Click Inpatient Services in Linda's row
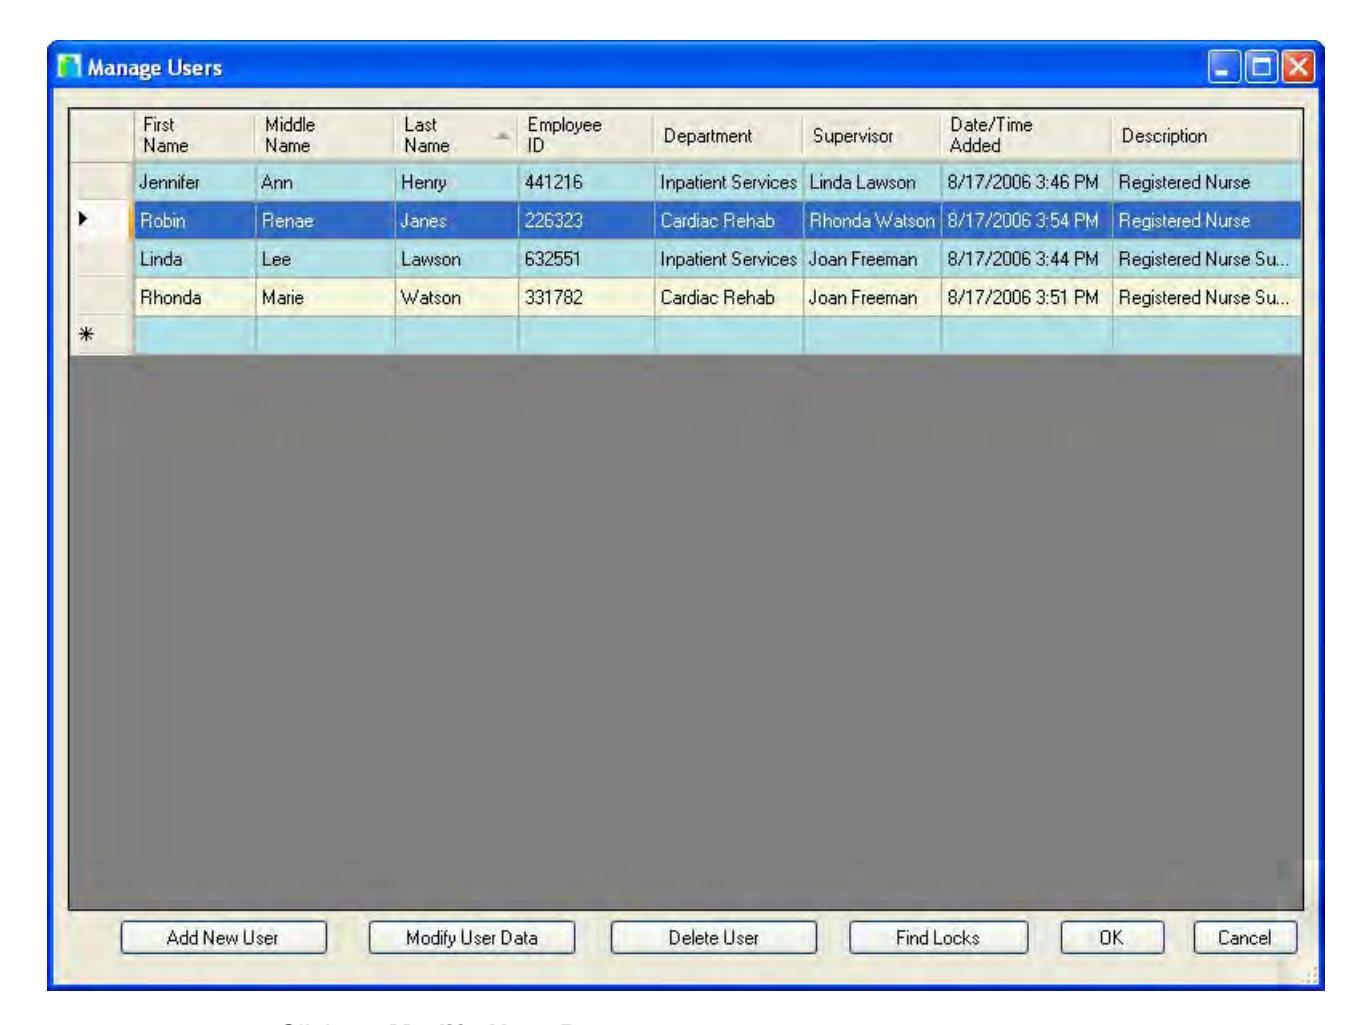The width and height of the screenshot is (1366, 1025). pyautogui.click(x=728, y=259)
